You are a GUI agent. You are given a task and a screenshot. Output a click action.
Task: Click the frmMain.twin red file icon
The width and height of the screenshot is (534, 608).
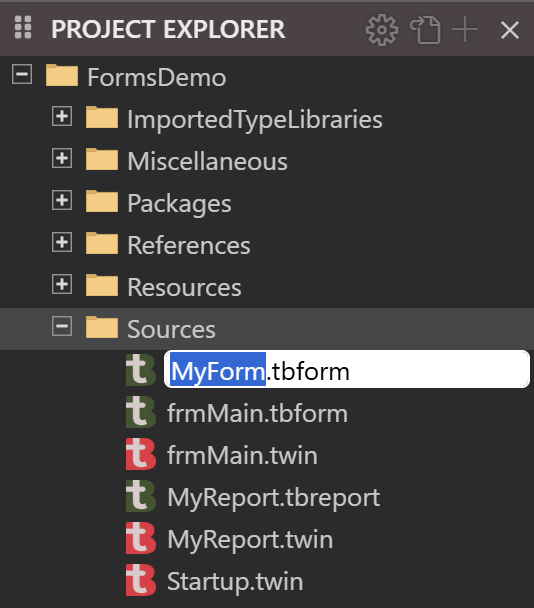pyautogui.click(x=141, y=454)
